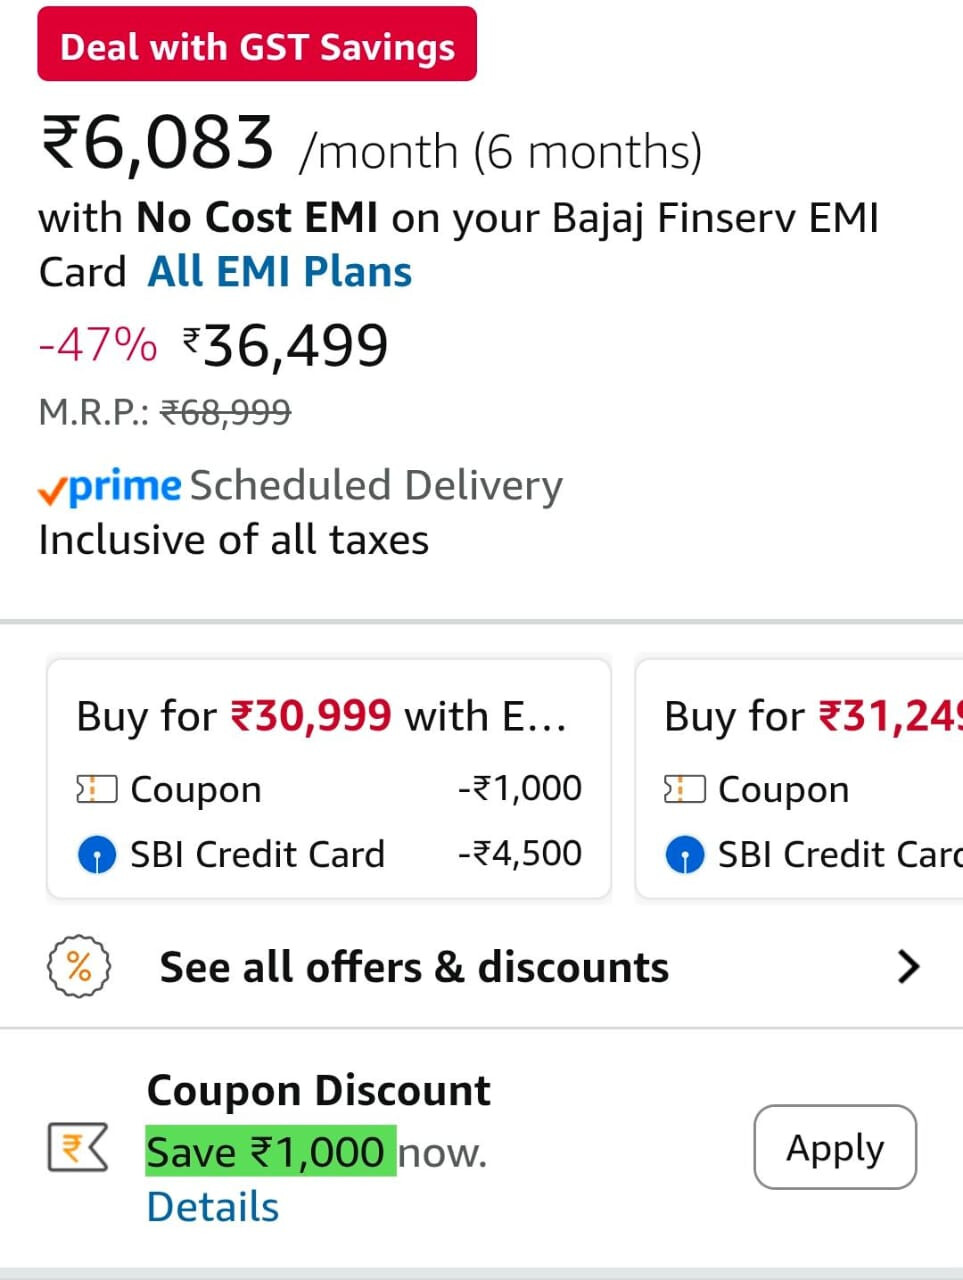Click the highlighted Save ₹1,000 text
Viewport: 963px width, 1280px height.
coord(270,1152)
